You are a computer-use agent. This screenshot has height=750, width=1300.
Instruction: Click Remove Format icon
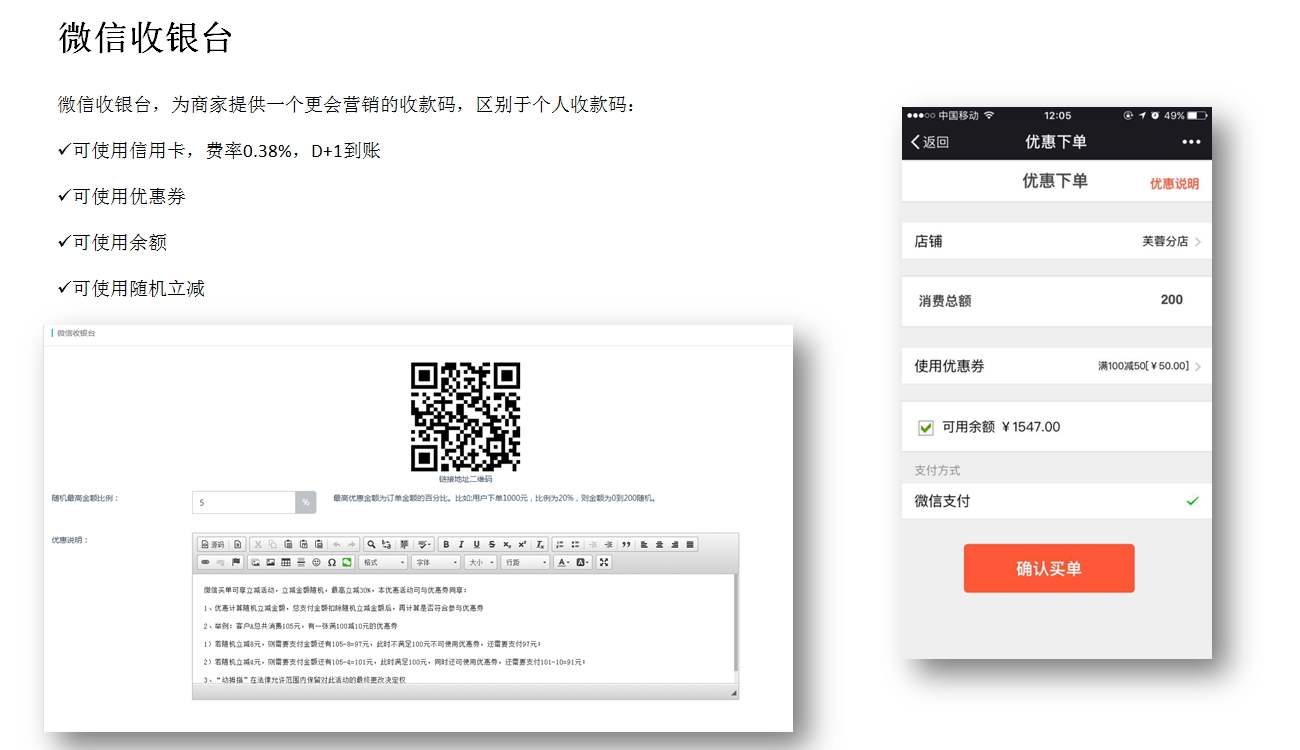click(x=540, y=544)
